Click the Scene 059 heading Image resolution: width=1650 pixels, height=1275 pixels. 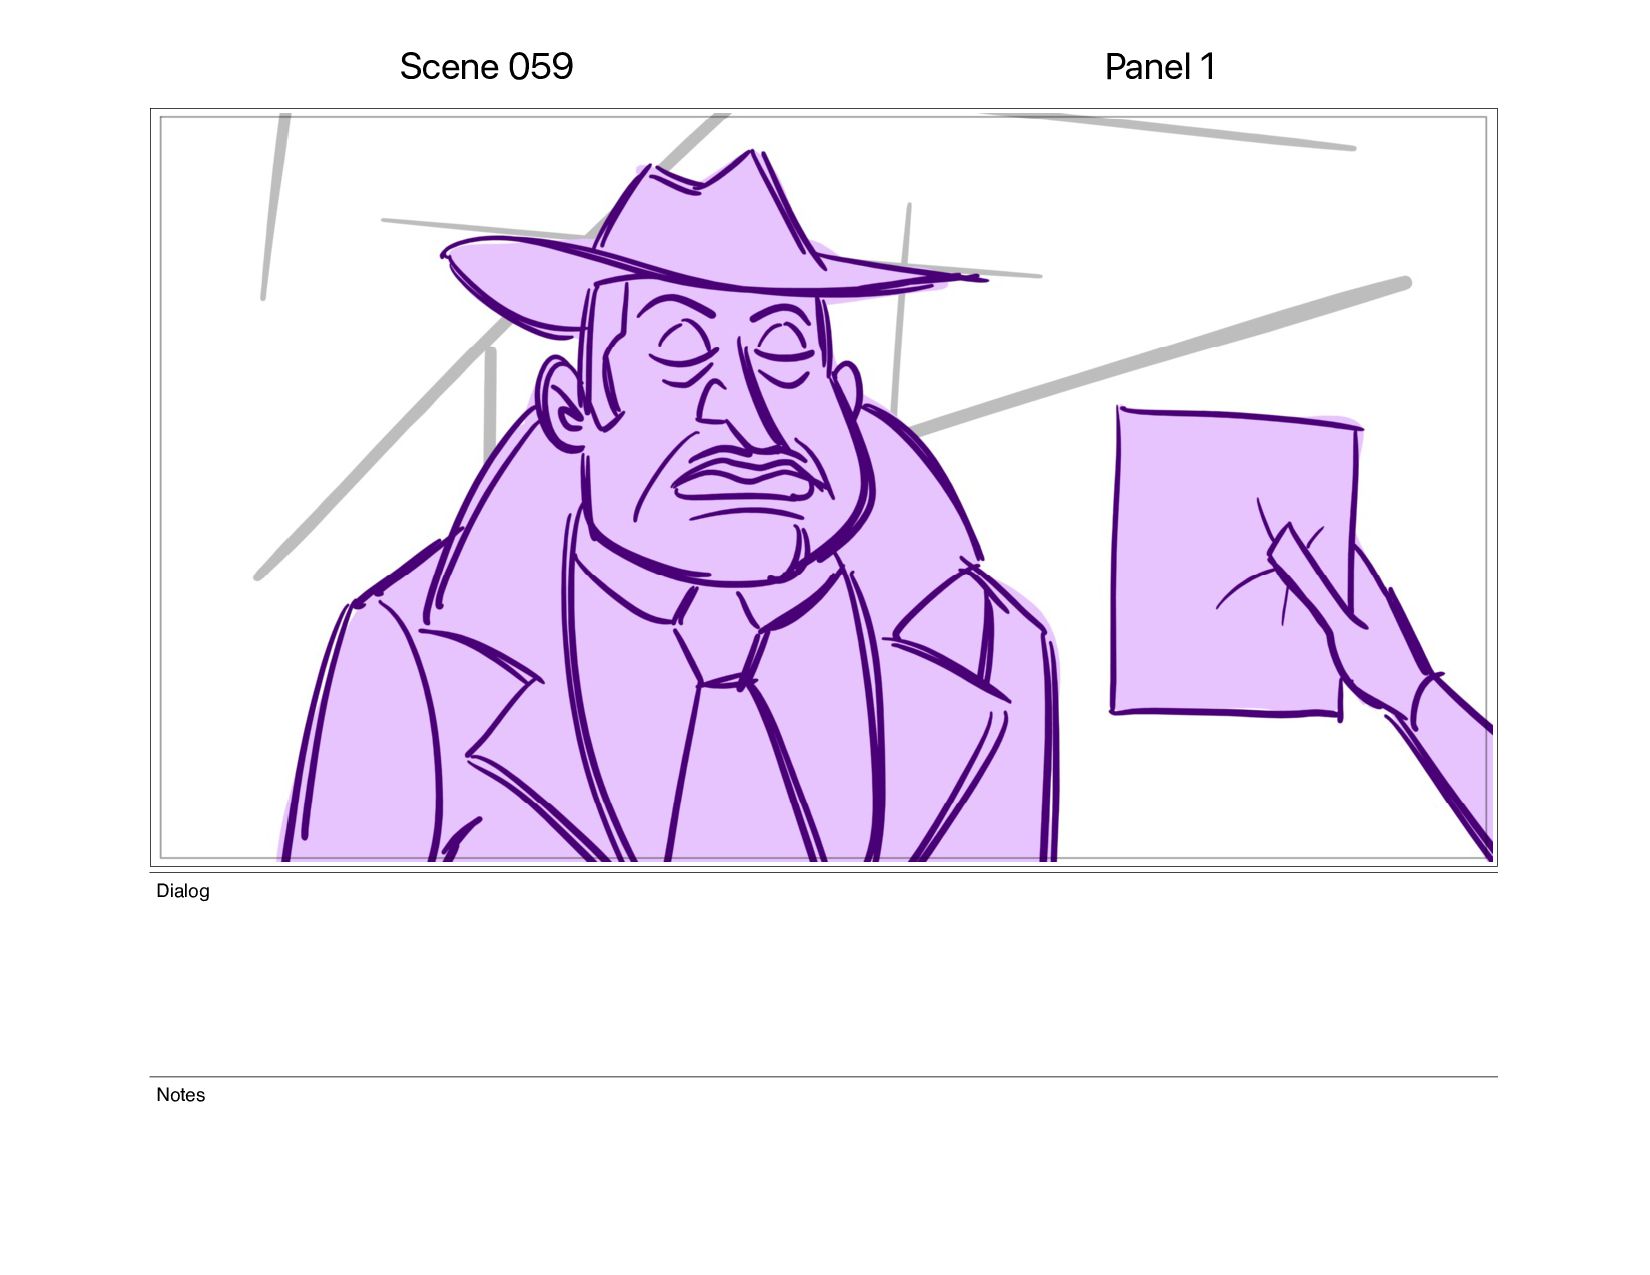(x=486, y=67)
